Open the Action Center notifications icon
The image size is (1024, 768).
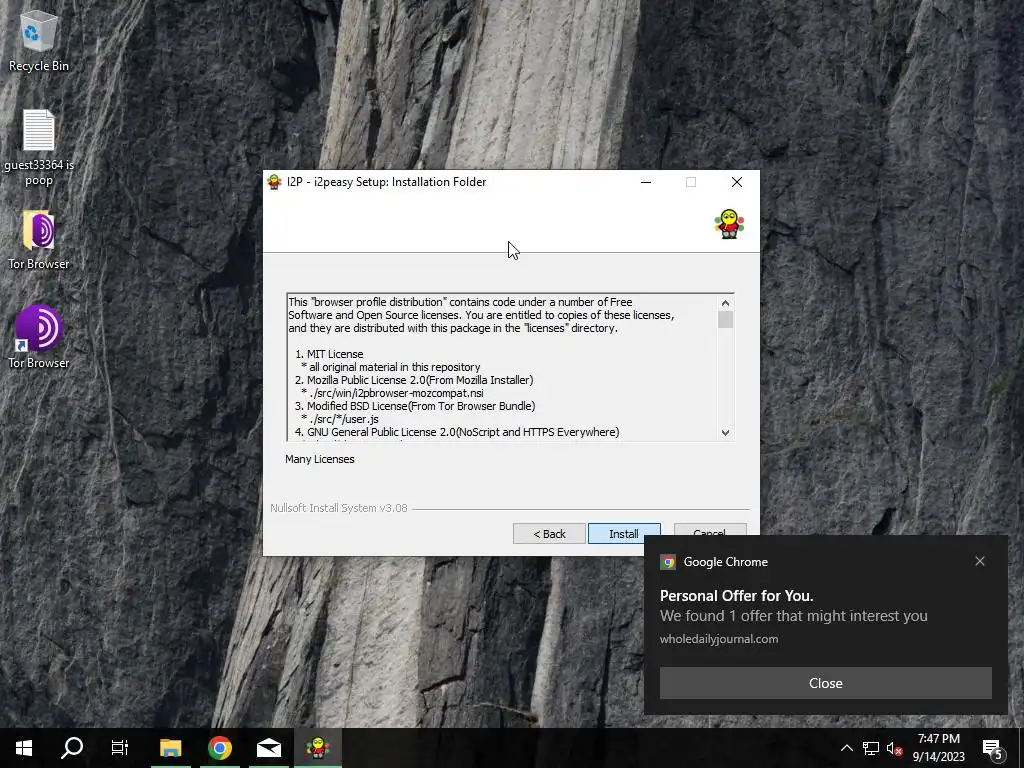coord(993,748)
